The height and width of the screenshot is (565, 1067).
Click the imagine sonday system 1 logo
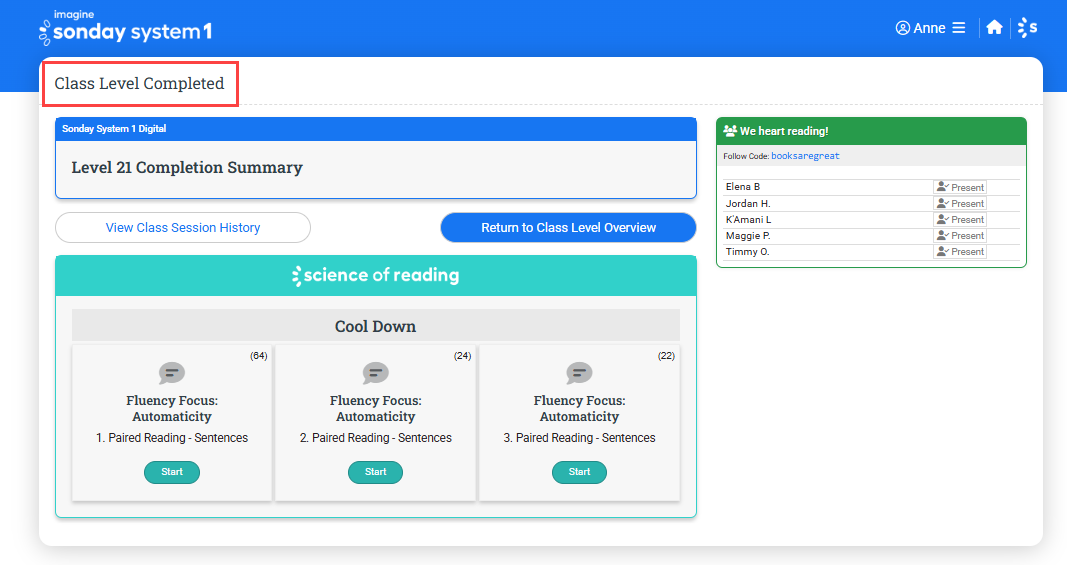pos(126,28)
